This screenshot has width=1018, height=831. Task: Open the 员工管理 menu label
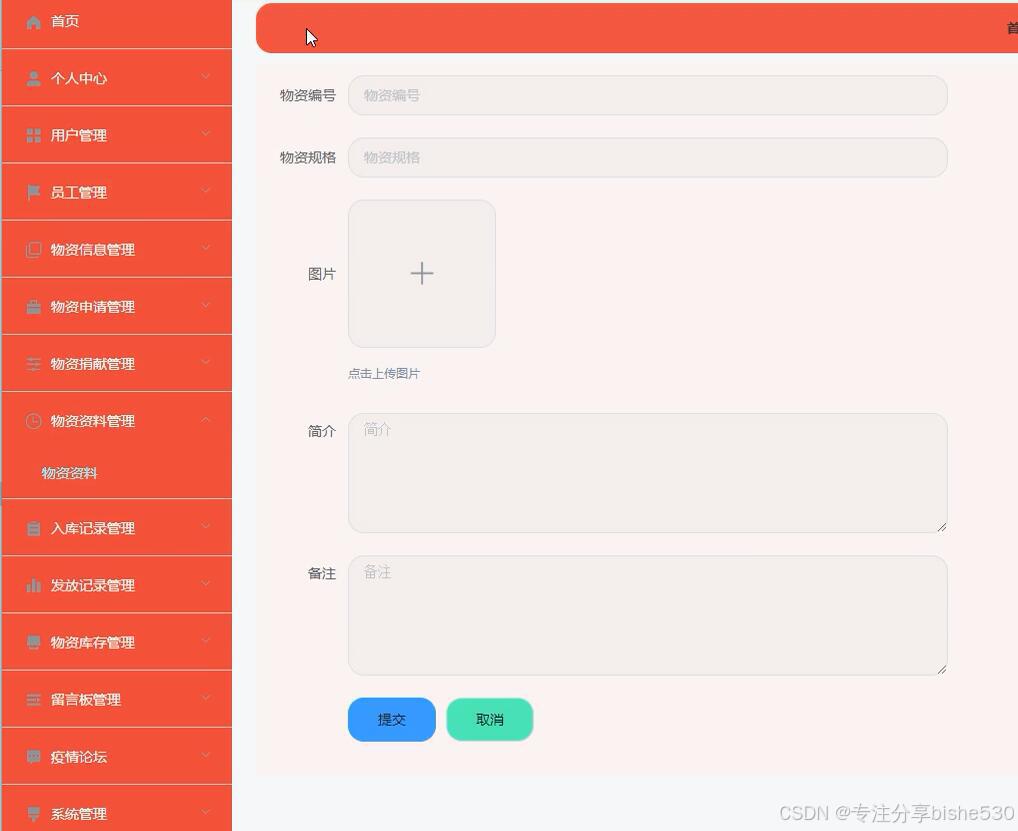pos(79,193)
